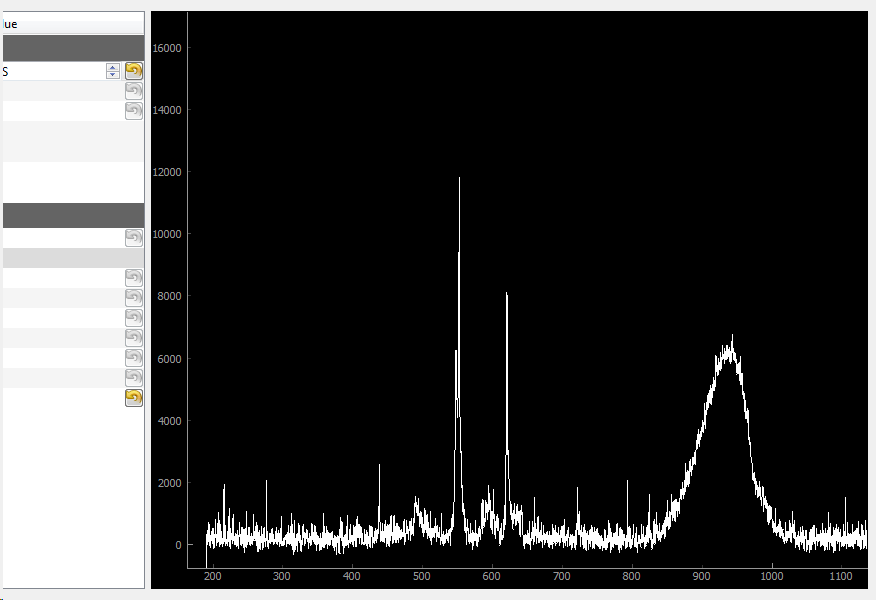Click the text field with value ending in S
The width and height of the screenshot is (876, 600).
point(50,71)
